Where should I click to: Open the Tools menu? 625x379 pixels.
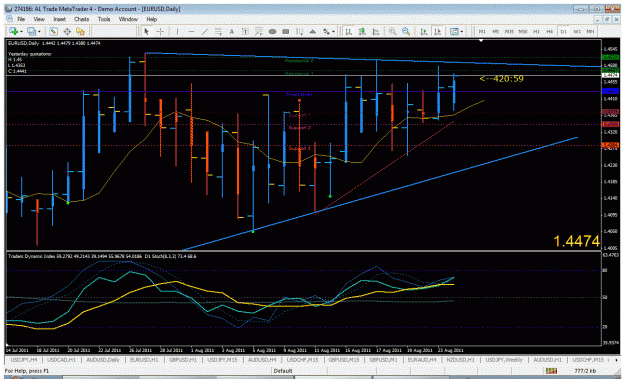click(104, 19)
